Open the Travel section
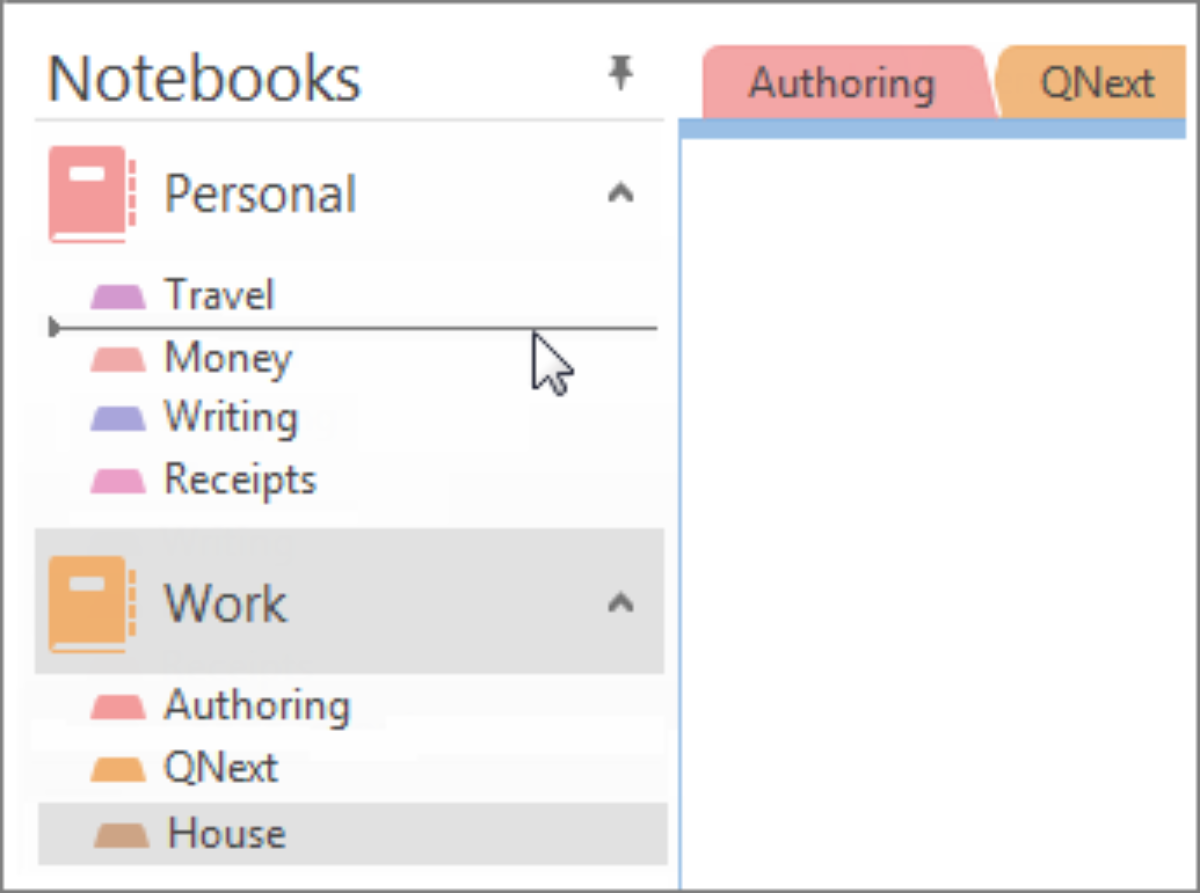The image size is (1200, 893). point(219,295)
